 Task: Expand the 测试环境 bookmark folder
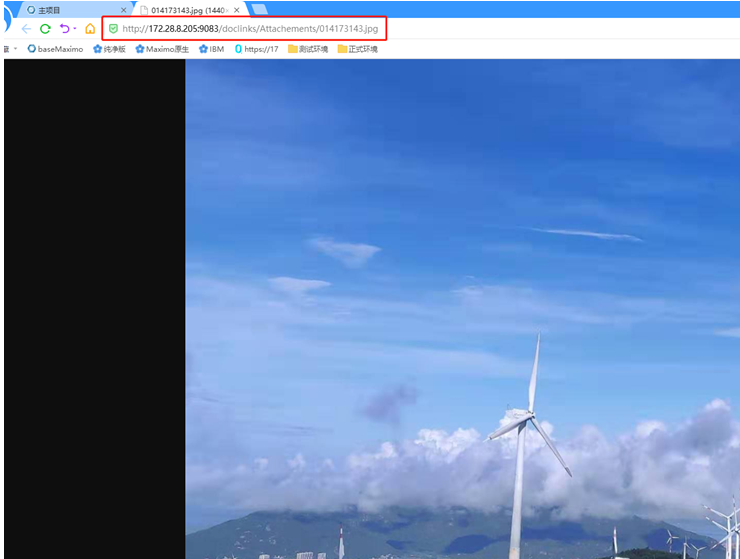click(308, 49)
